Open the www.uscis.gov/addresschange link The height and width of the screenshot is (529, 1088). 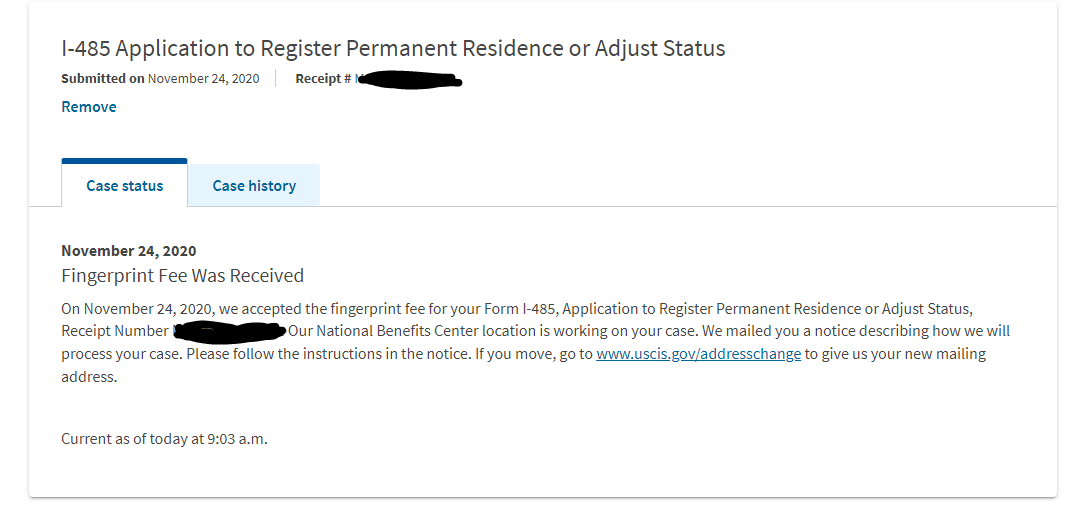click(x=699, y=354)
